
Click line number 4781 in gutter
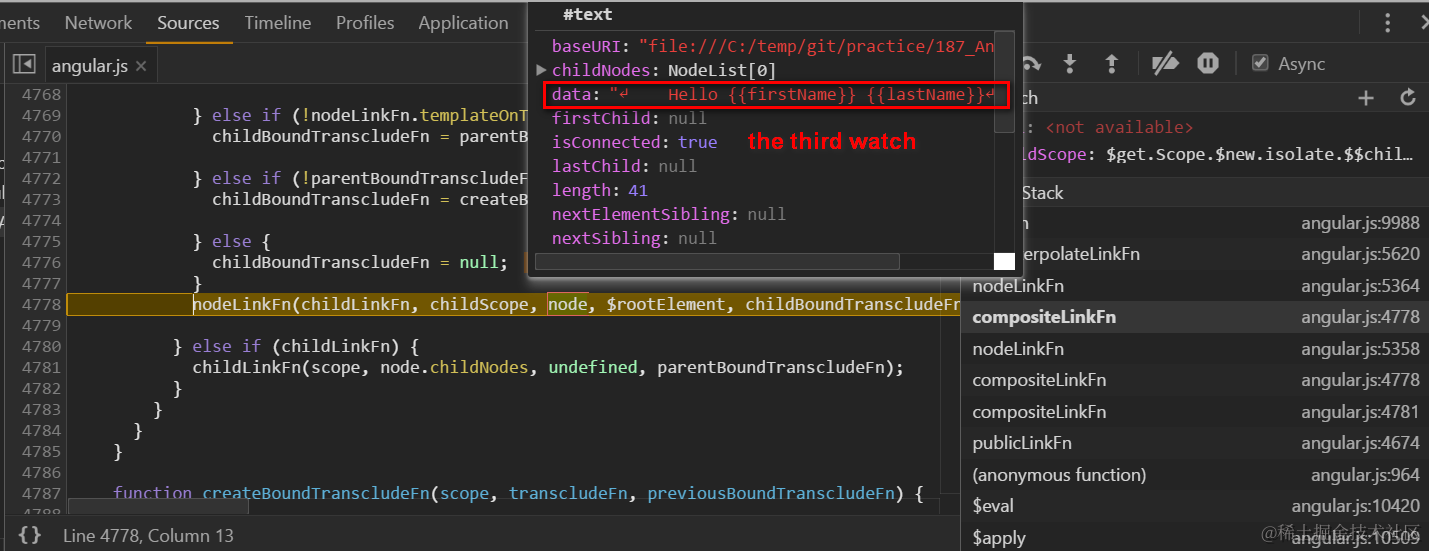tap(41, 367)
